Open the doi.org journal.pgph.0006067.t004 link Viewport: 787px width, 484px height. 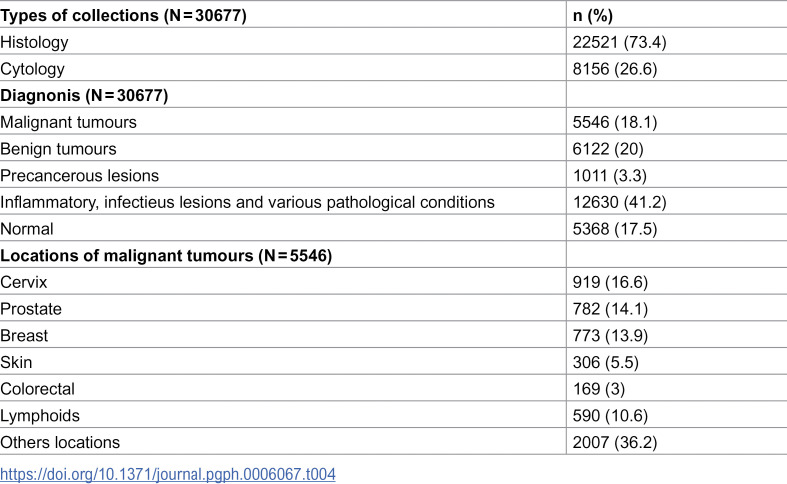click(x=168, y=474)
